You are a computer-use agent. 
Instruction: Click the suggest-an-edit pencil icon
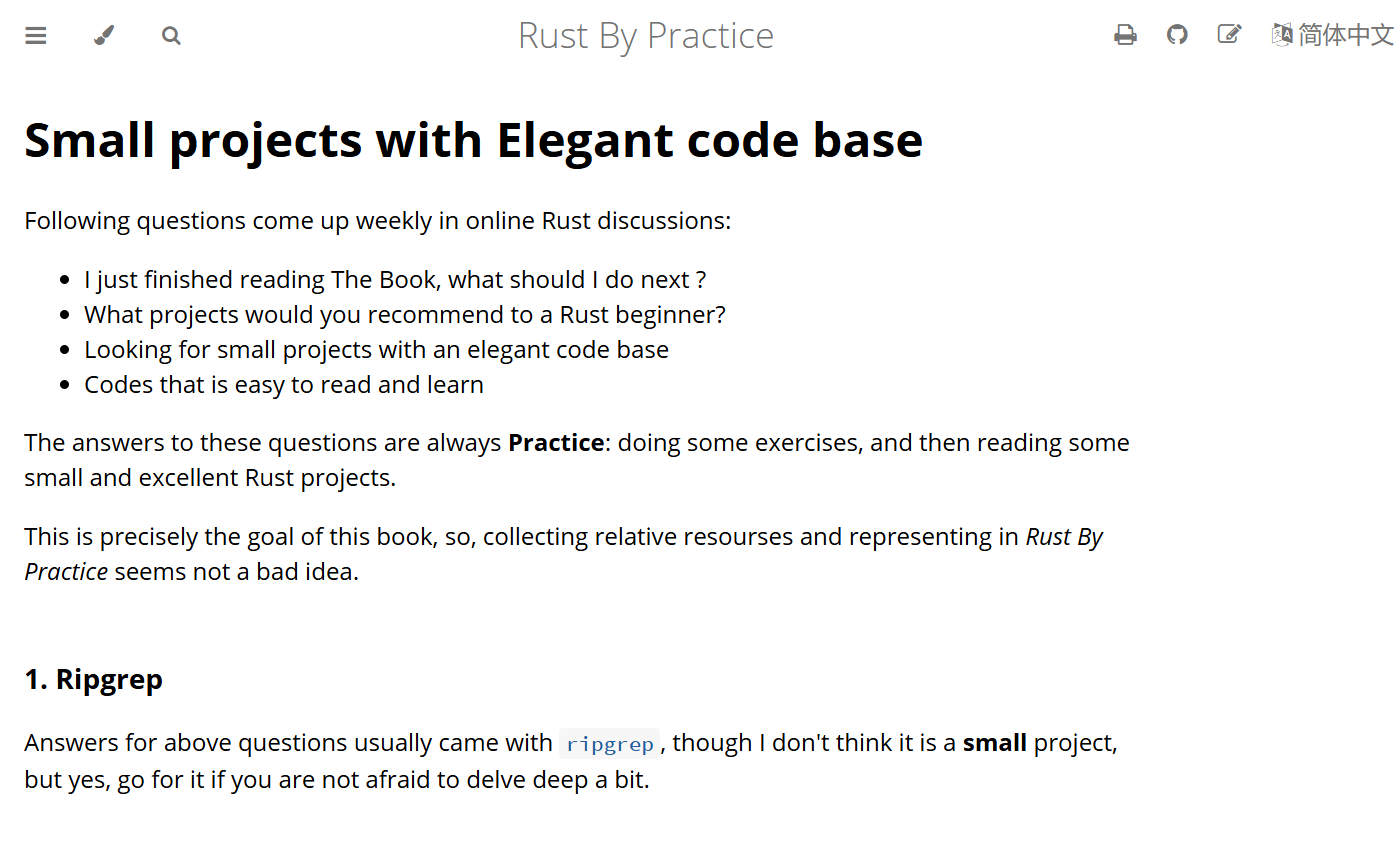click(x=1229, y=35)
